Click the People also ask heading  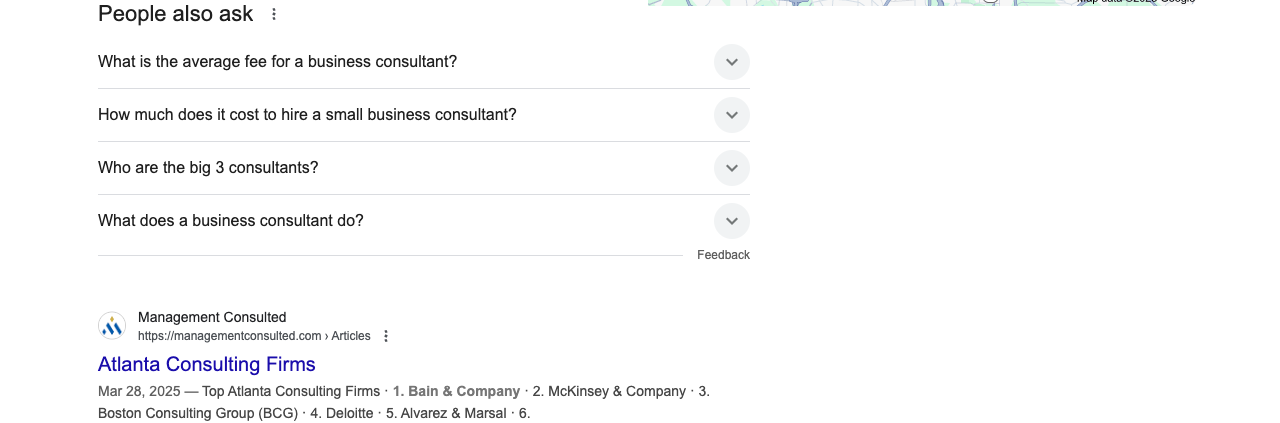[x=176, y=14]
